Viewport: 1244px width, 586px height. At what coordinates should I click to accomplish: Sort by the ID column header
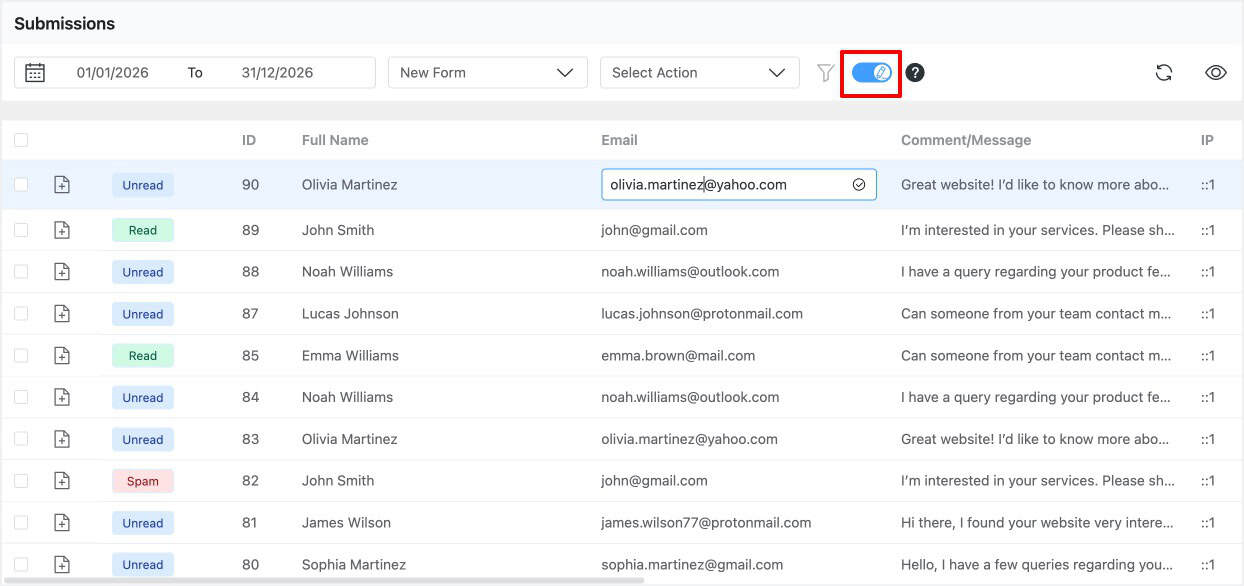pos(249,140)
